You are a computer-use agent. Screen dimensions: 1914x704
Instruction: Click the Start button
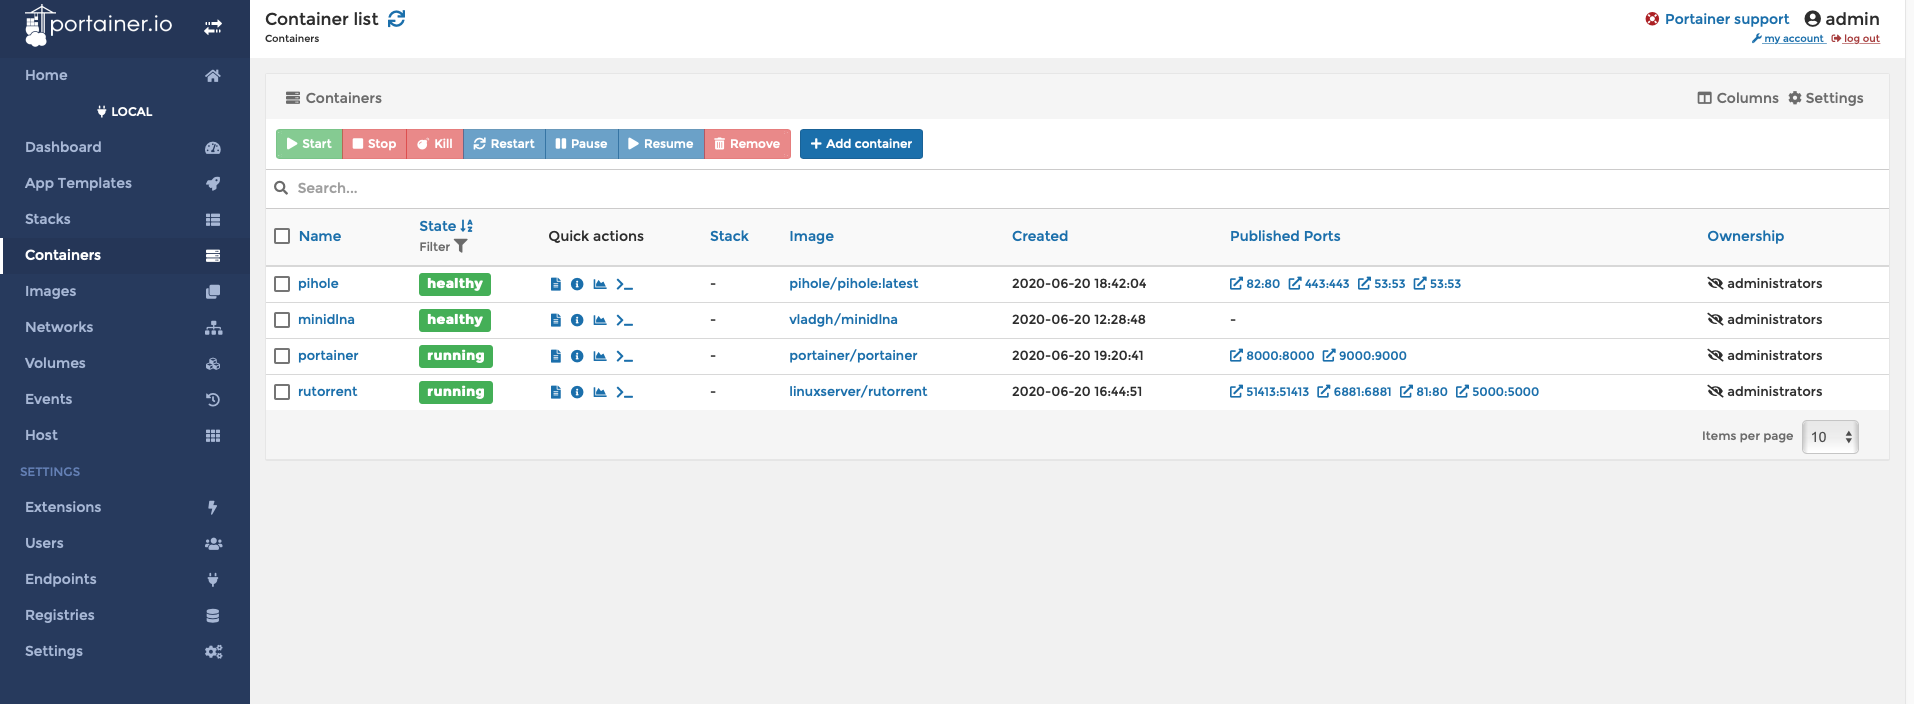[x=309, y=144]
